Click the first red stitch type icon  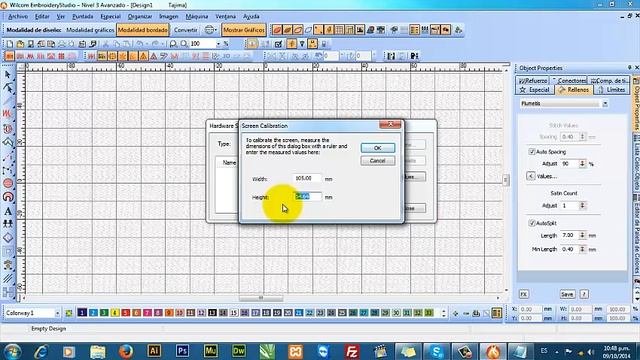pos(9,56)
